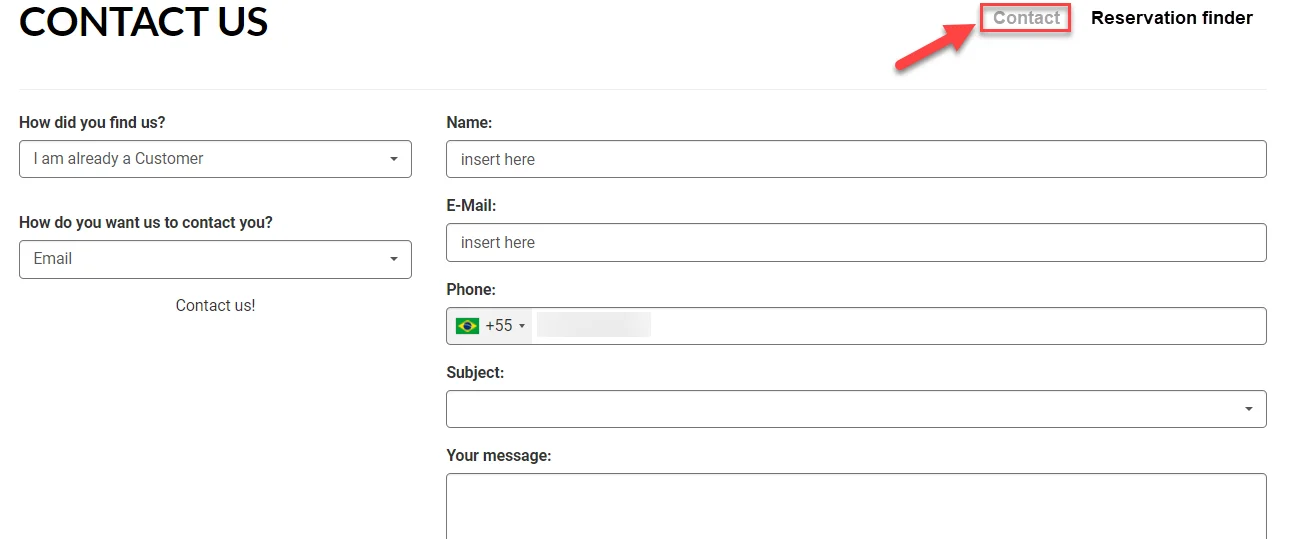
Task: Submit with the "Contact us!" button
Action: [x=215, y=305]
